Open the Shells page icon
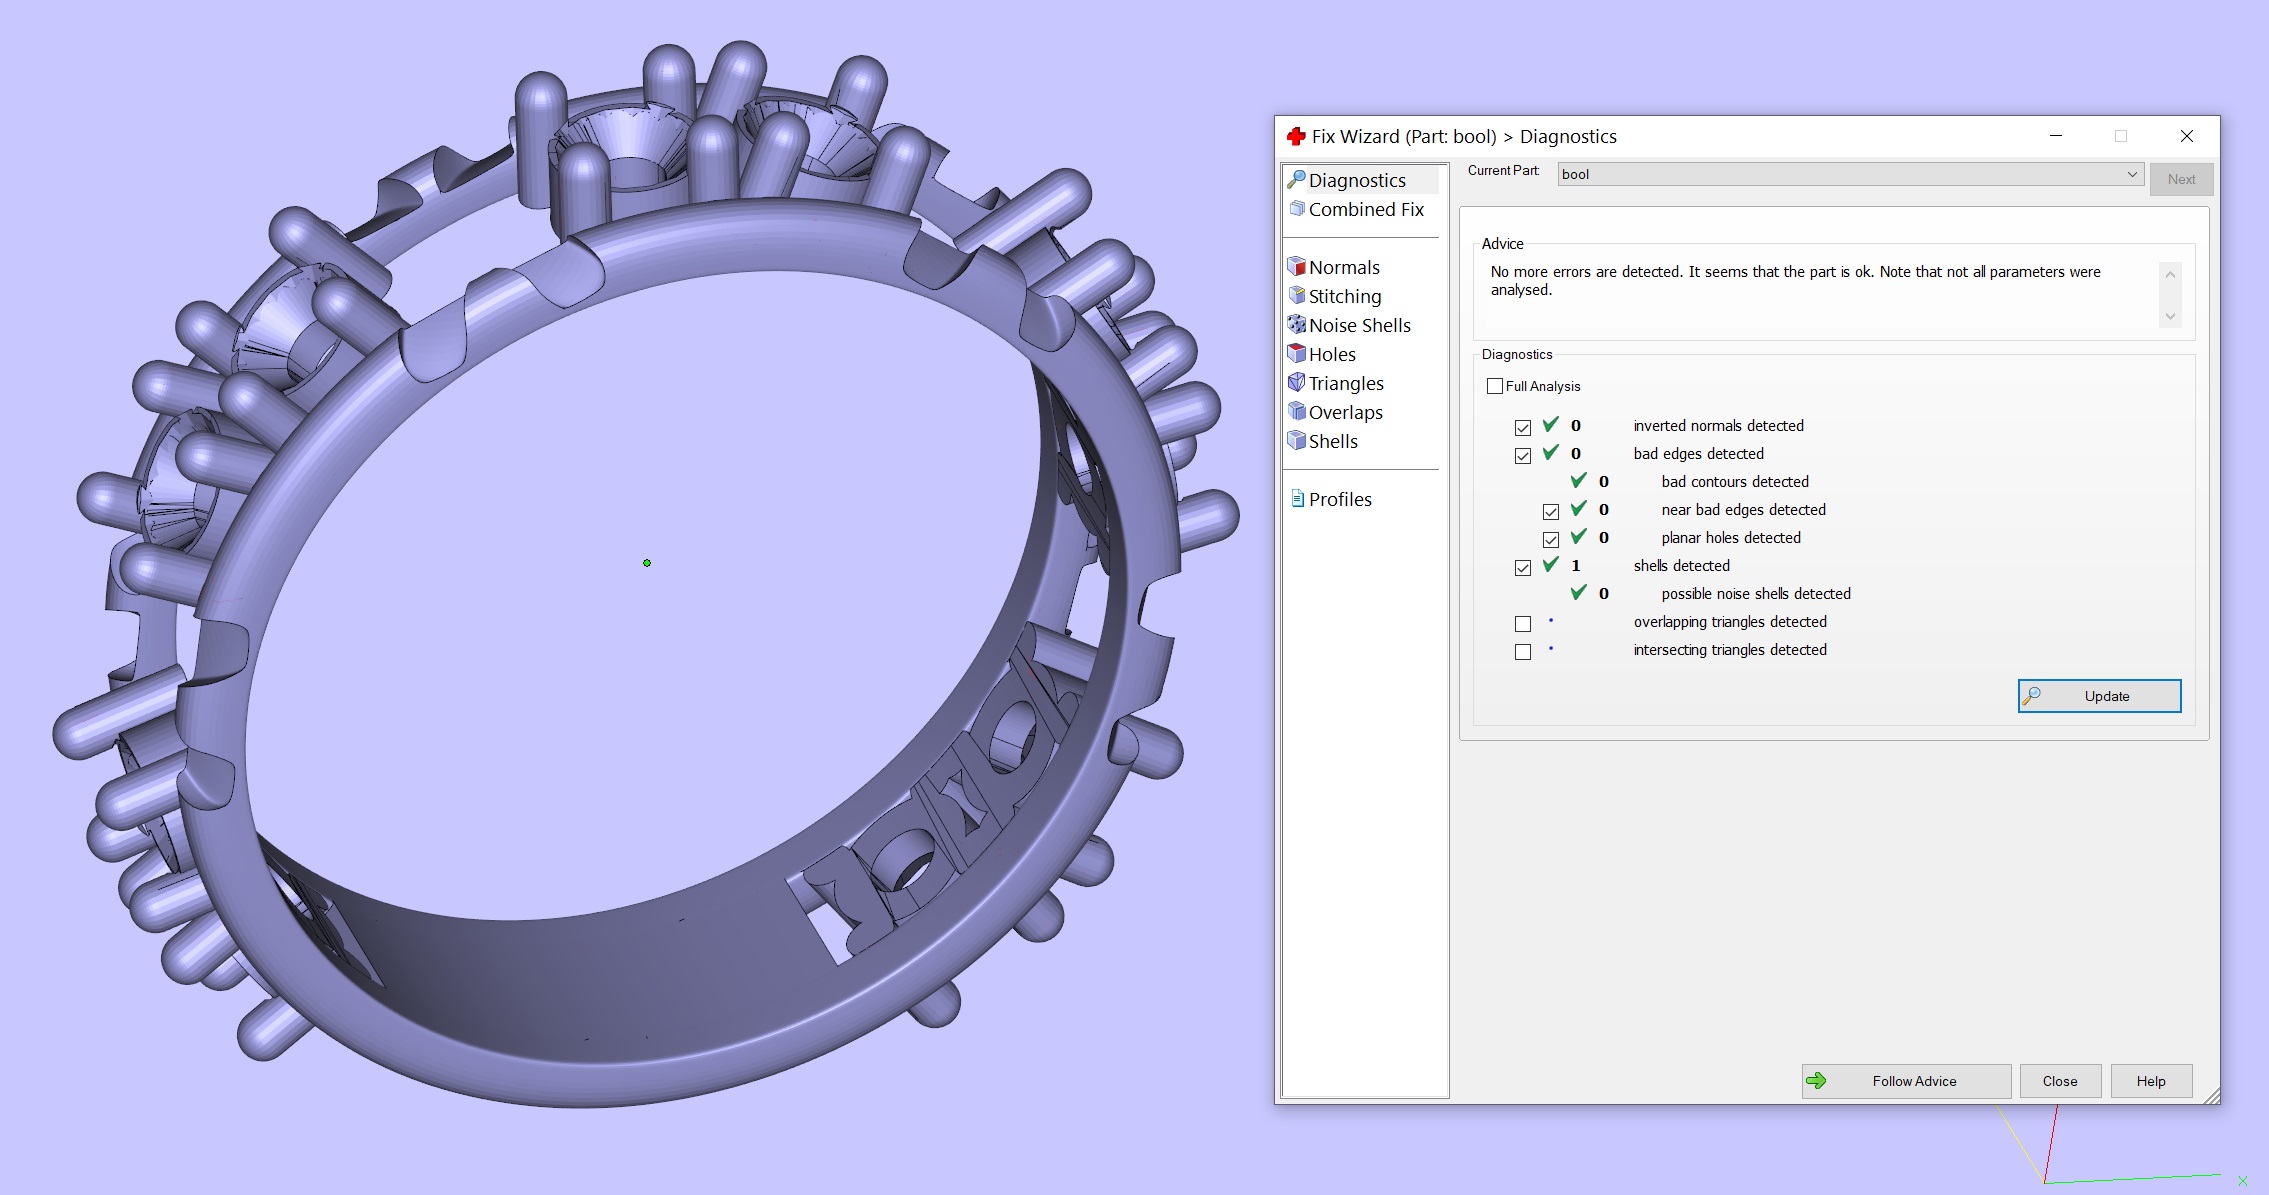2269x1195 pixels. coord(1297,441)
